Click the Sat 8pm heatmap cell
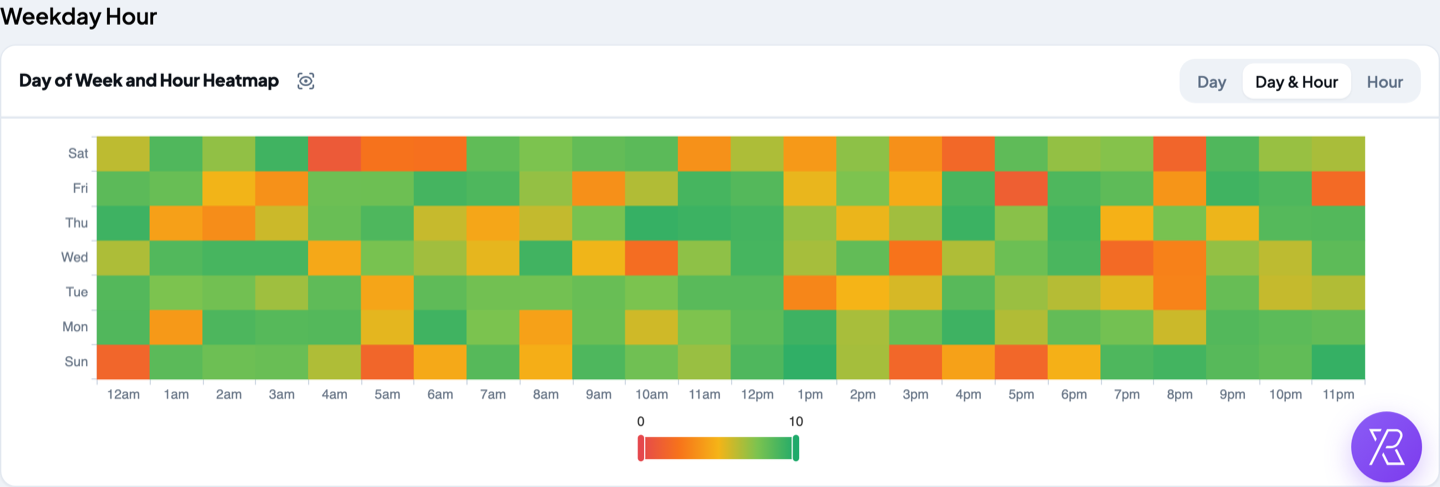Viewport: 1440px width, 487px height. coord(1180,153)
